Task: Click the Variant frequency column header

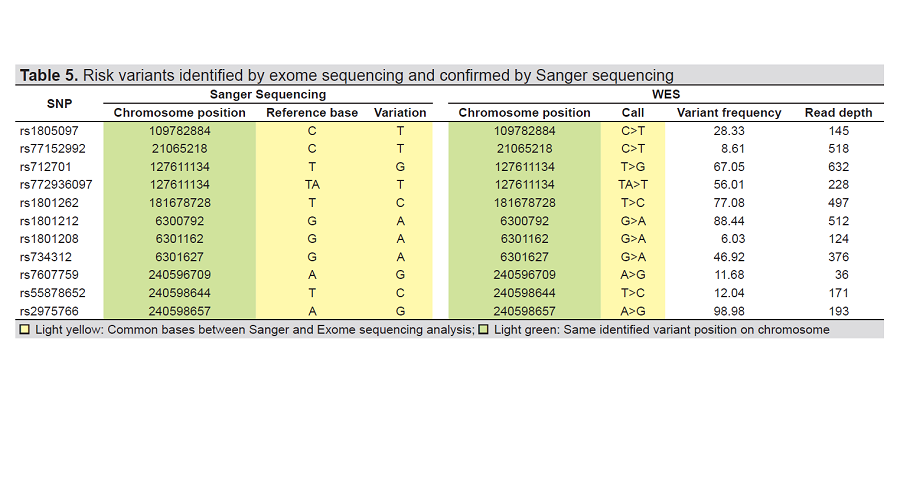Action: [729, 113]
